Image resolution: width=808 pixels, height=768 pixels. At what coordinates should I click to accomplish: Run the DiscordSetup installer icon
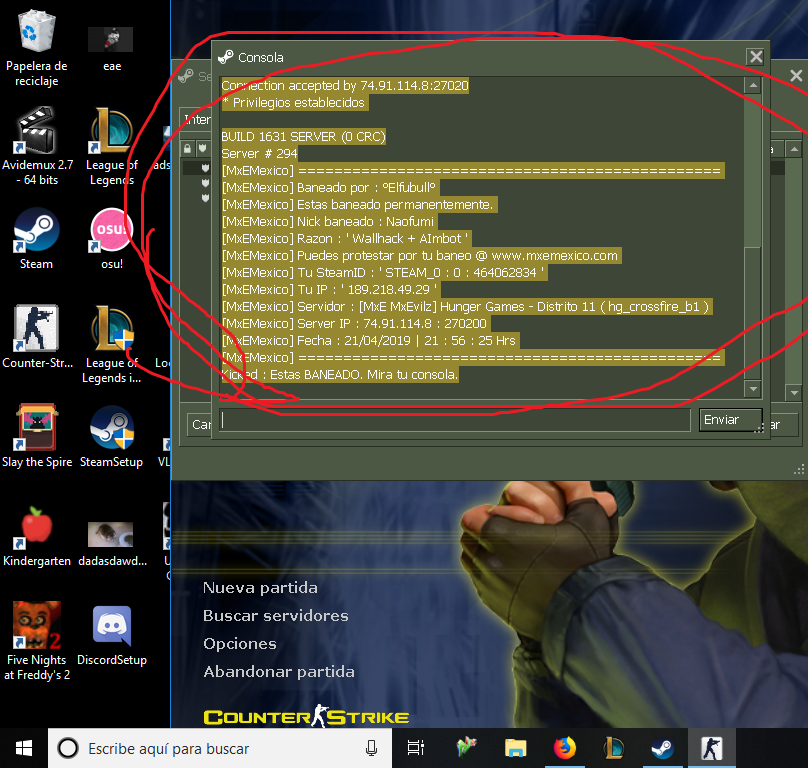pyautogui.click(x=112, y=636)
